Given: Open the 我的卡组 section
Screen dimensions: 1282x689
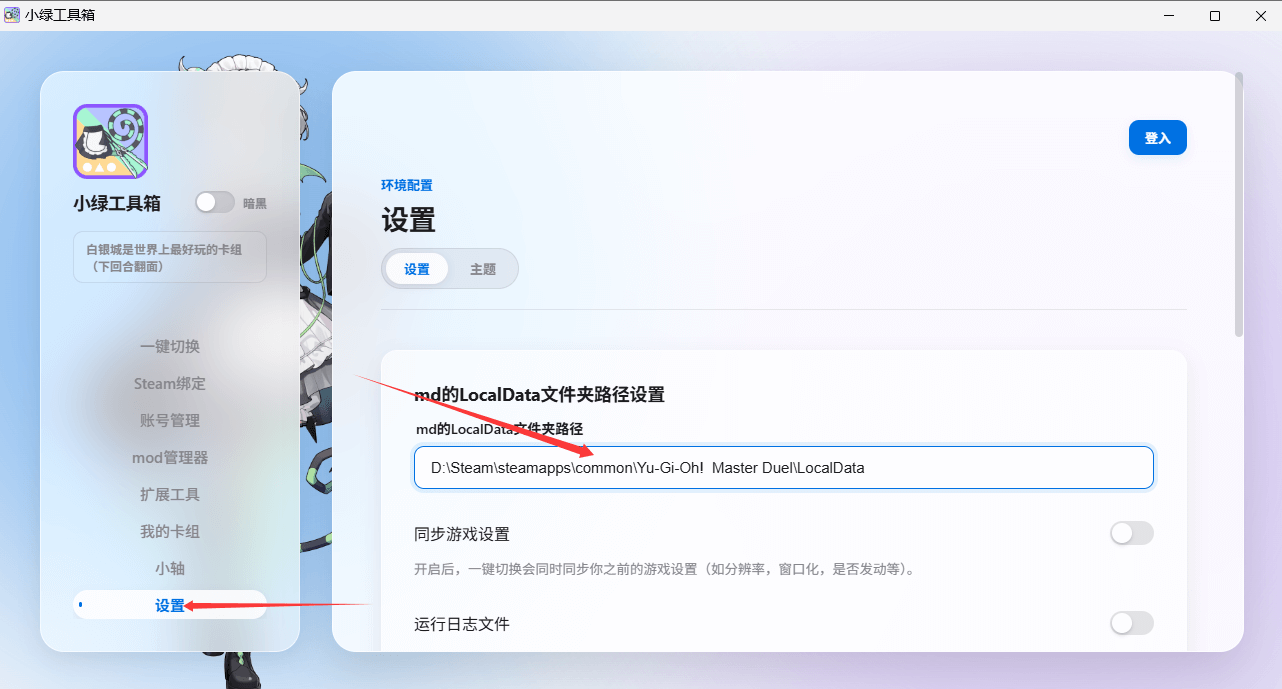Looking at the screenshot, I should [x=169, y=531].
